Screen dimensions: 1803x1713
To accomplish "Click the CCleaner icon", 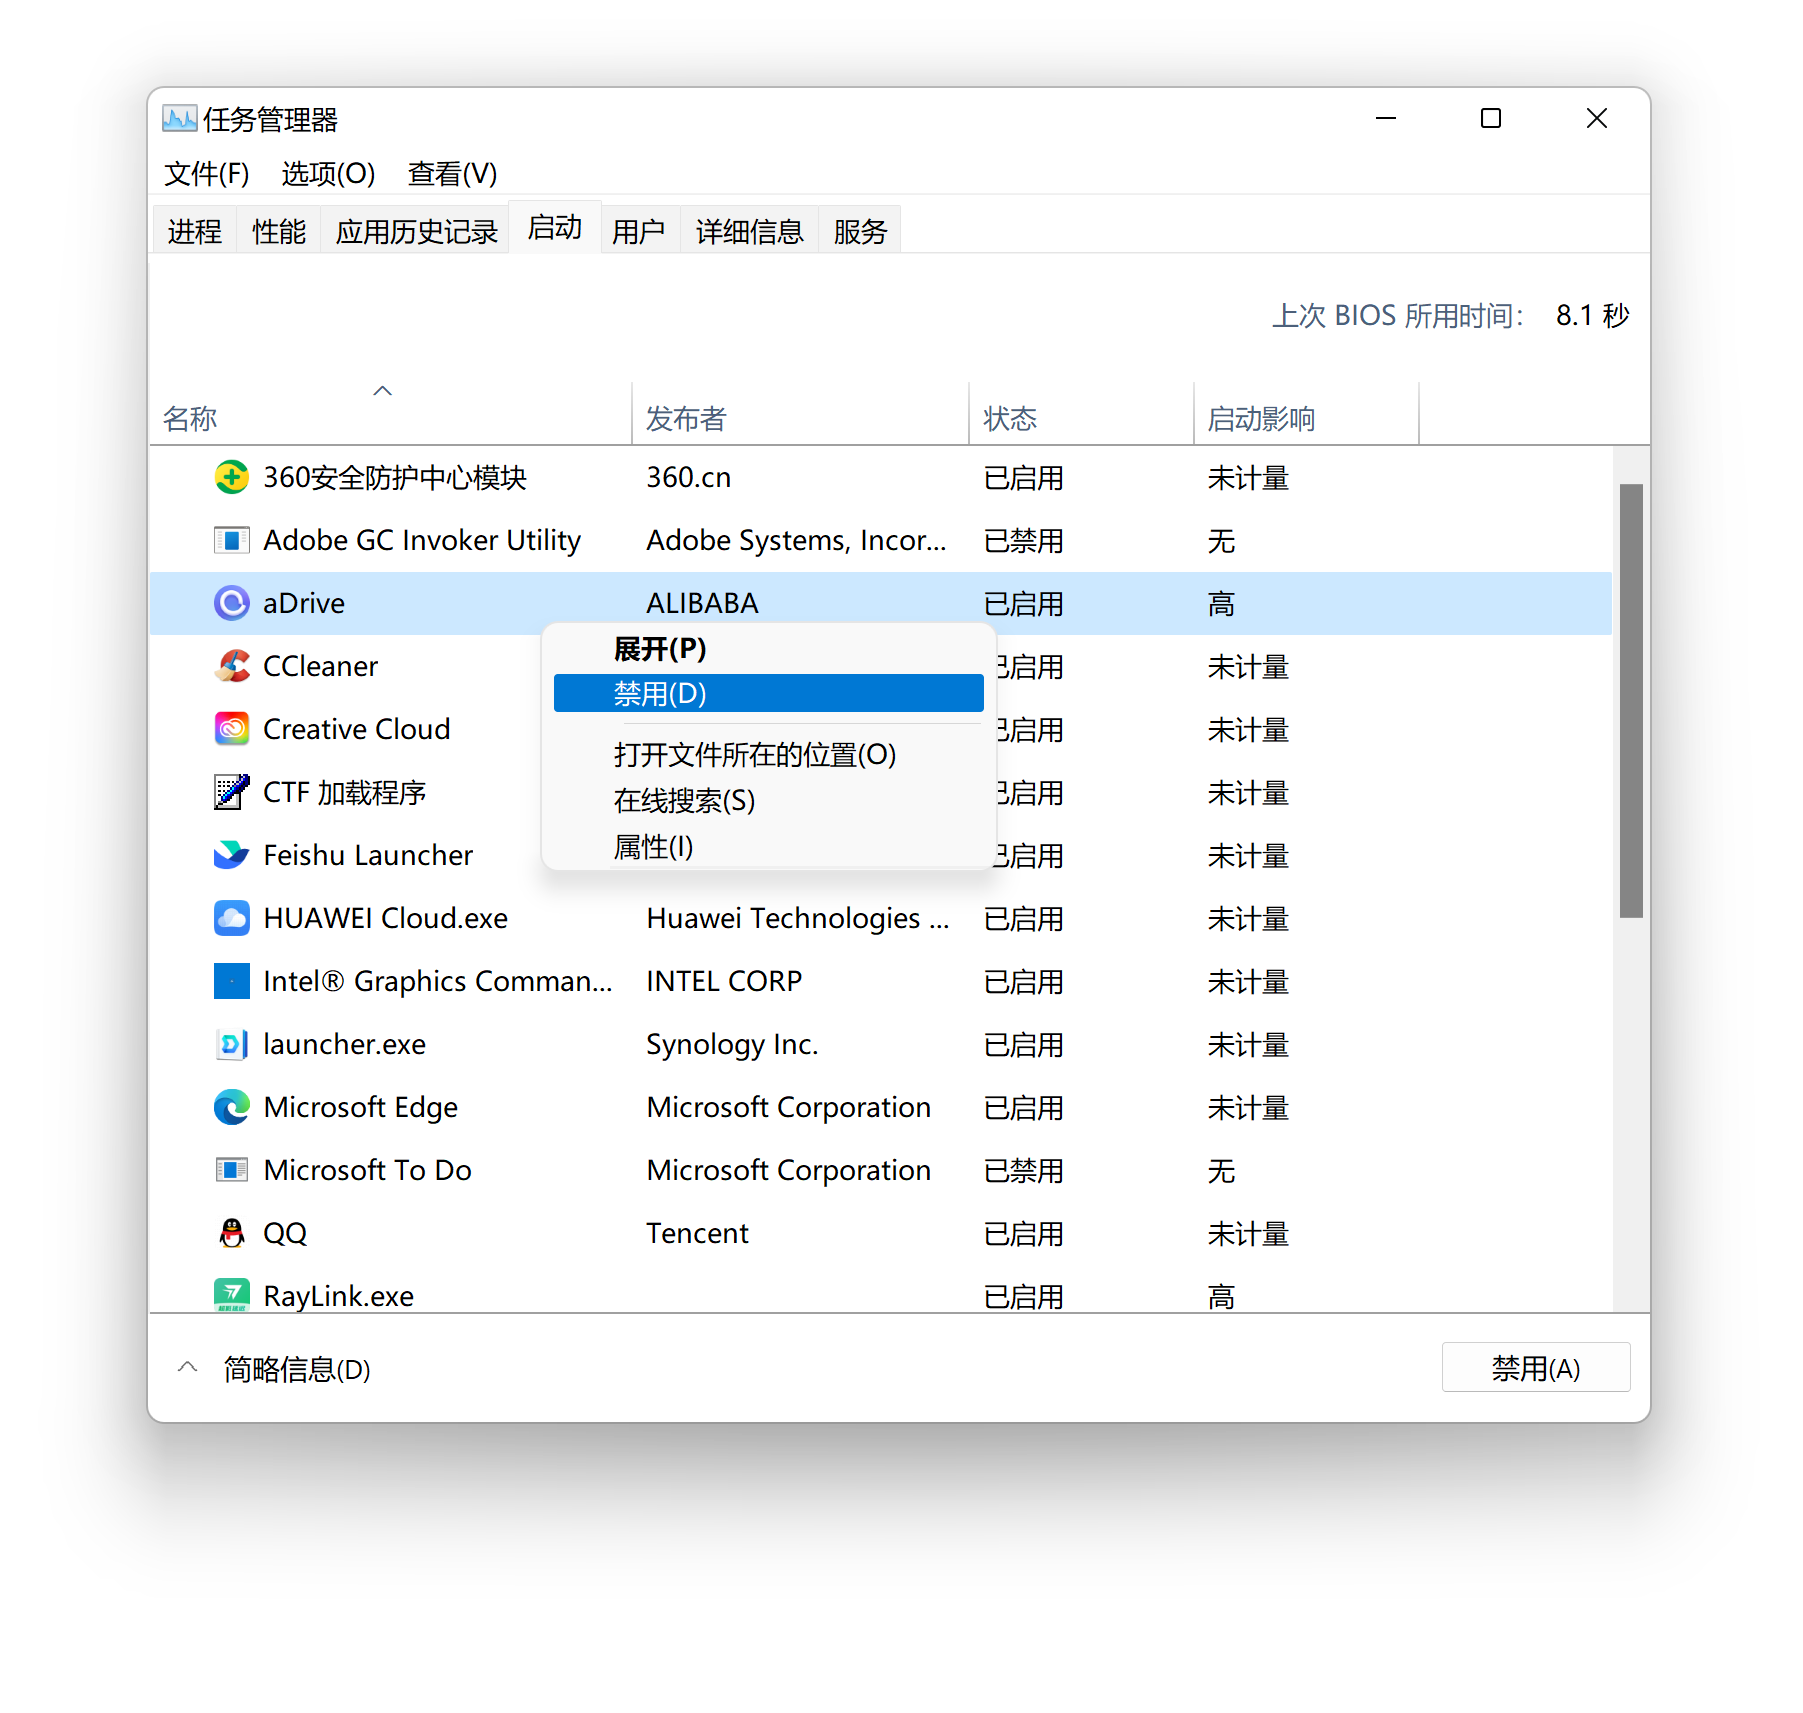I will (x=232, y=666).
